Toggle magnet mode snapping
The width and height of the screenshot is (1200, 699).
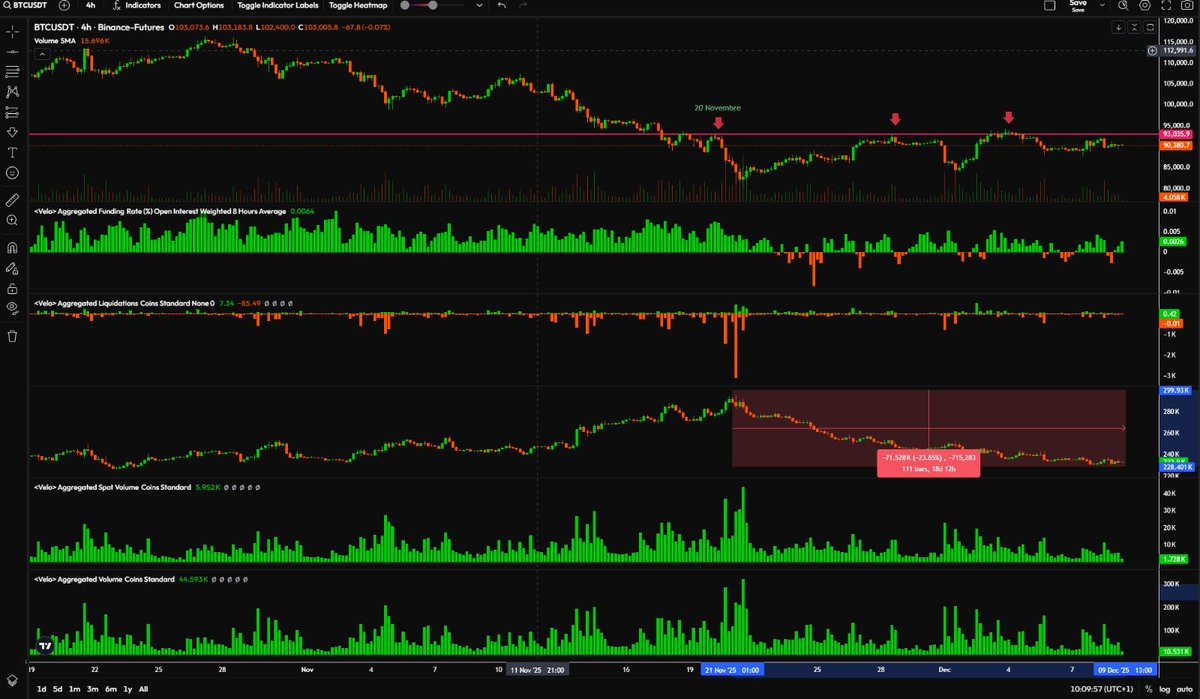click(x=12, y=247)
